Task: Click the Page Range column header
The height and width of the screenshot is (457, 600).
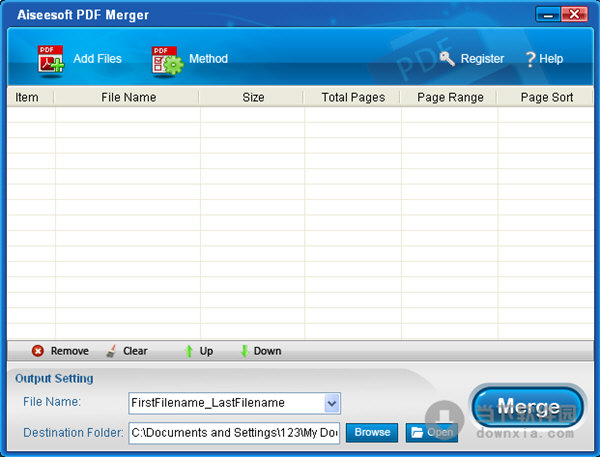Action: 449,97
